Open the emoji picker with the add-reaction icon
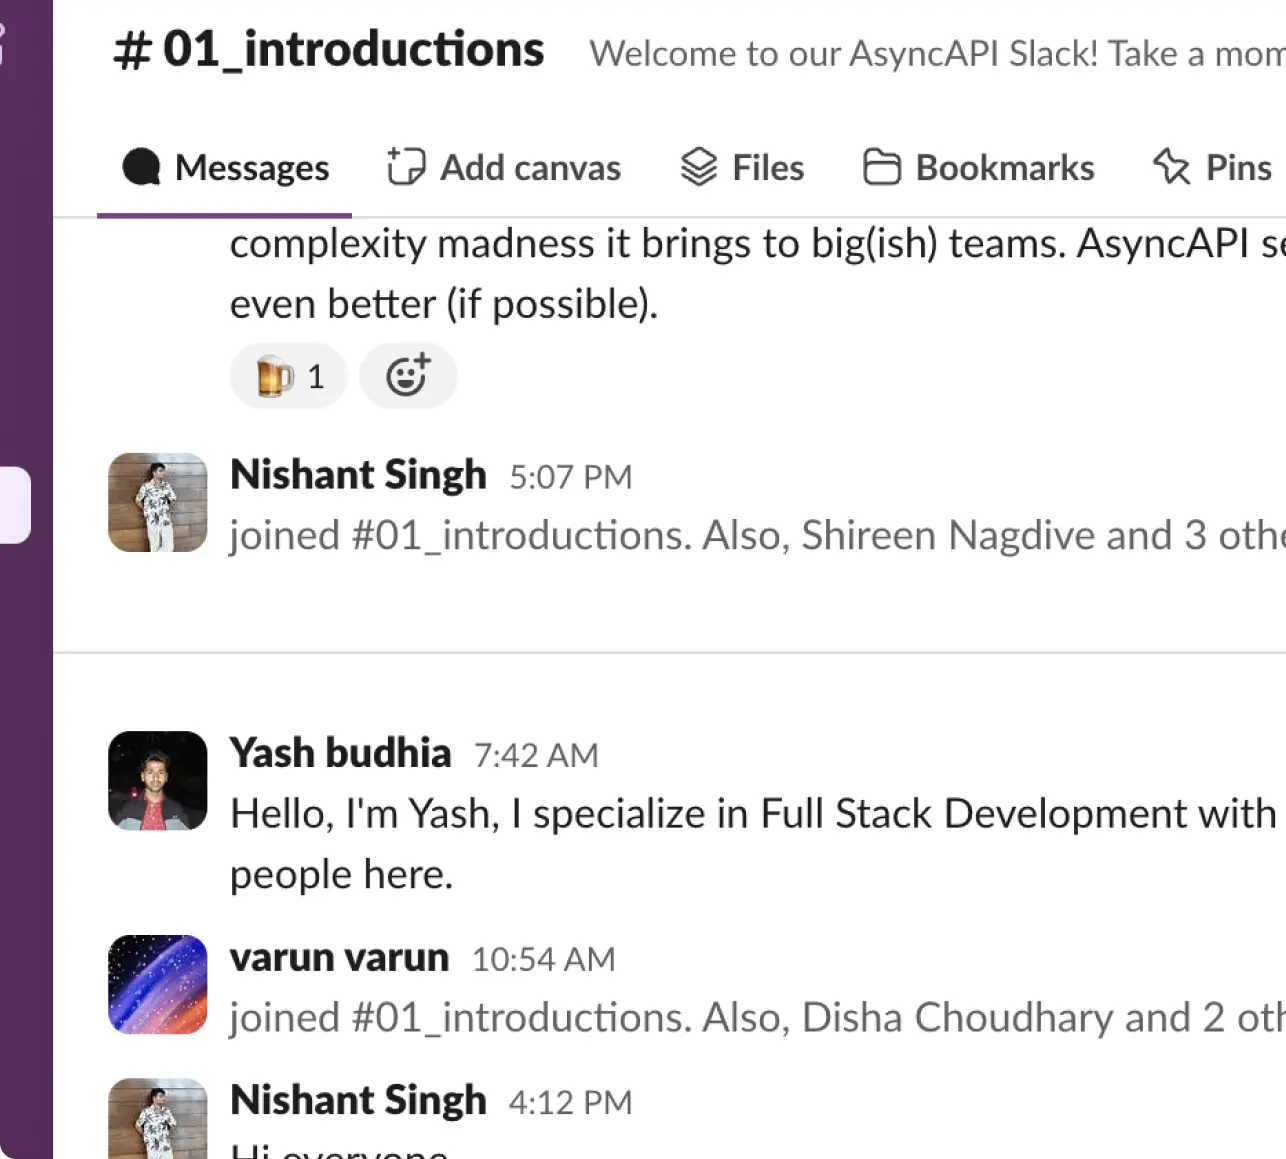The width and height of the screenshot is (1286, 1159). point(408,375)
